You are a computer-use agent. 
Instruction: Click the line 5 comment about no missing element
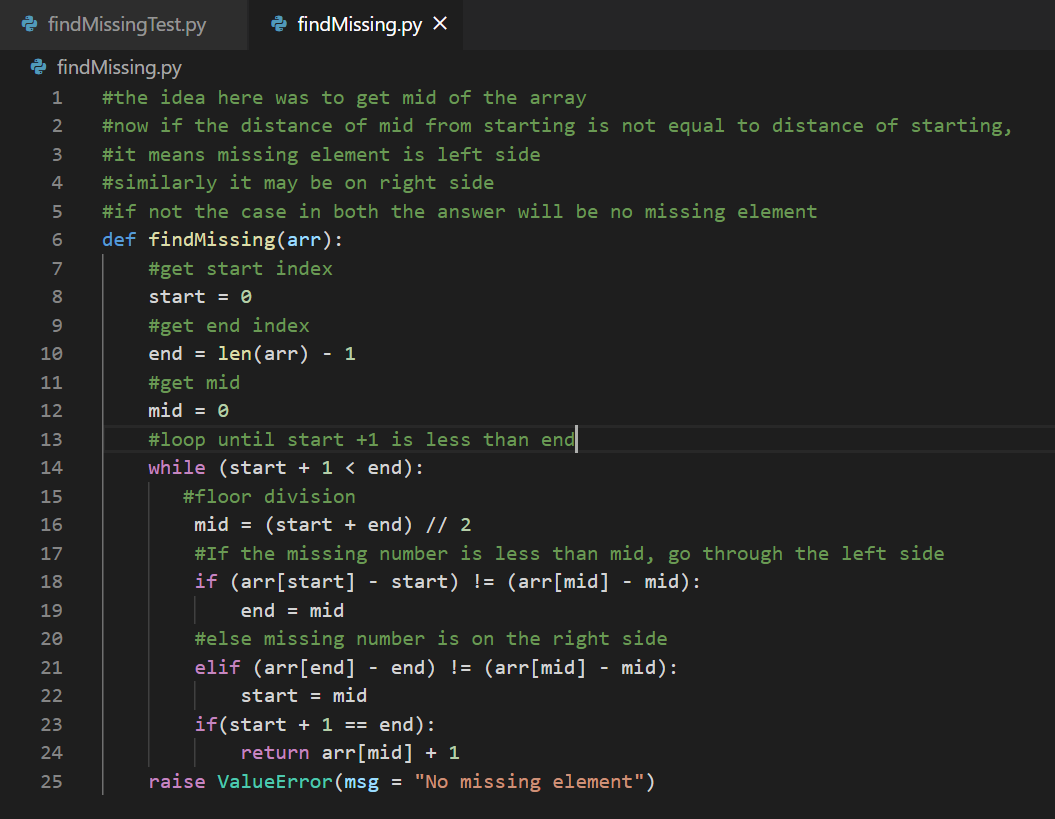click(x=460, y=212)
